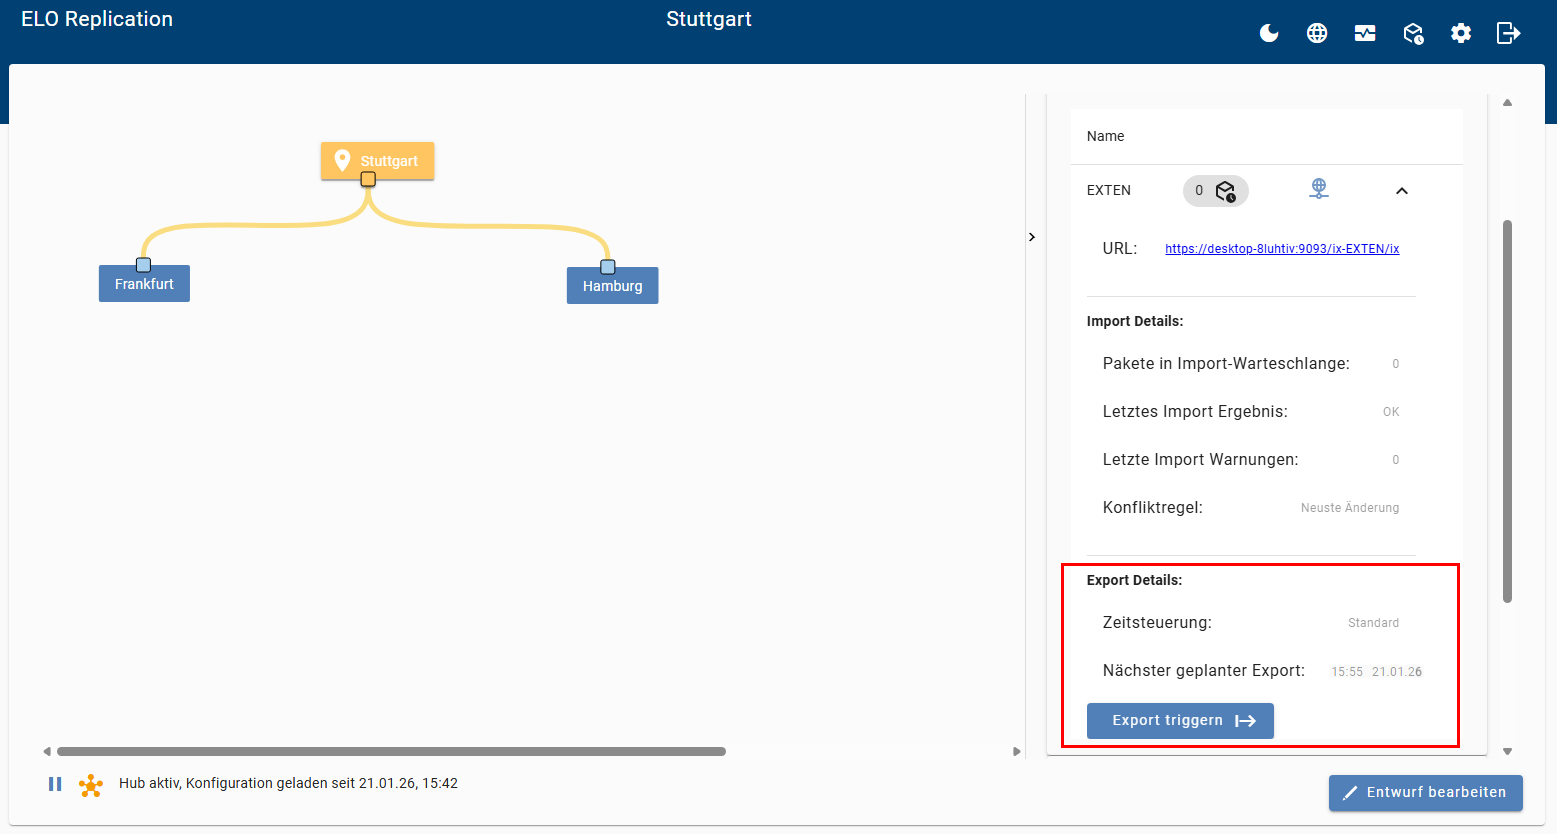
Task: Click the ELO Replication title
Action: (97, 19)
